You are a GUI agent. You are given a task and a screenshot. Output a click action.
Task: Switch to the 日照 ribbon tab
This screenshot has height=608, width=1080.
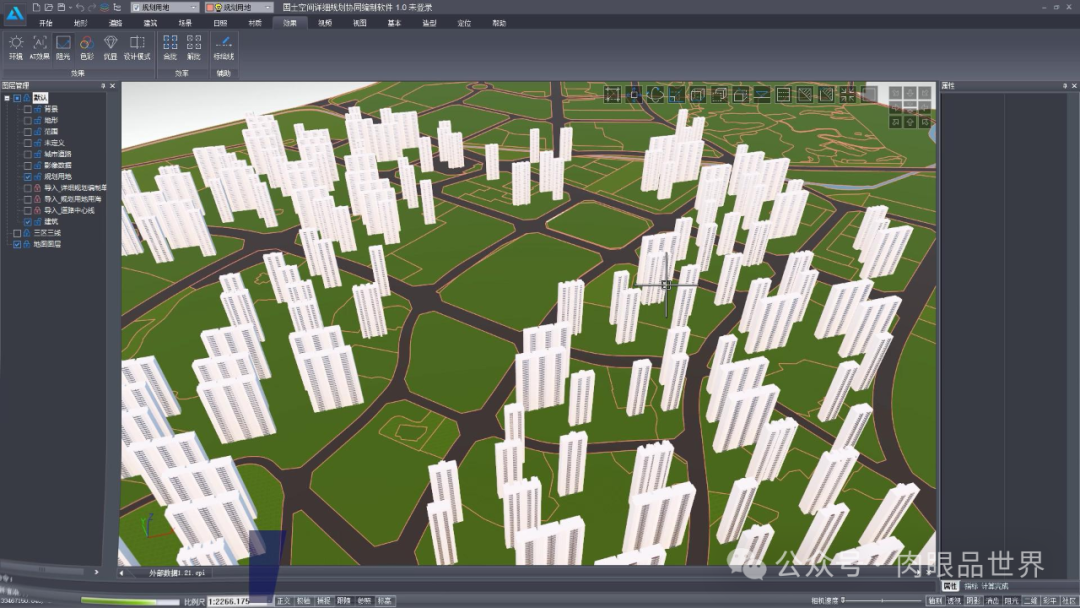coord(220,23)
